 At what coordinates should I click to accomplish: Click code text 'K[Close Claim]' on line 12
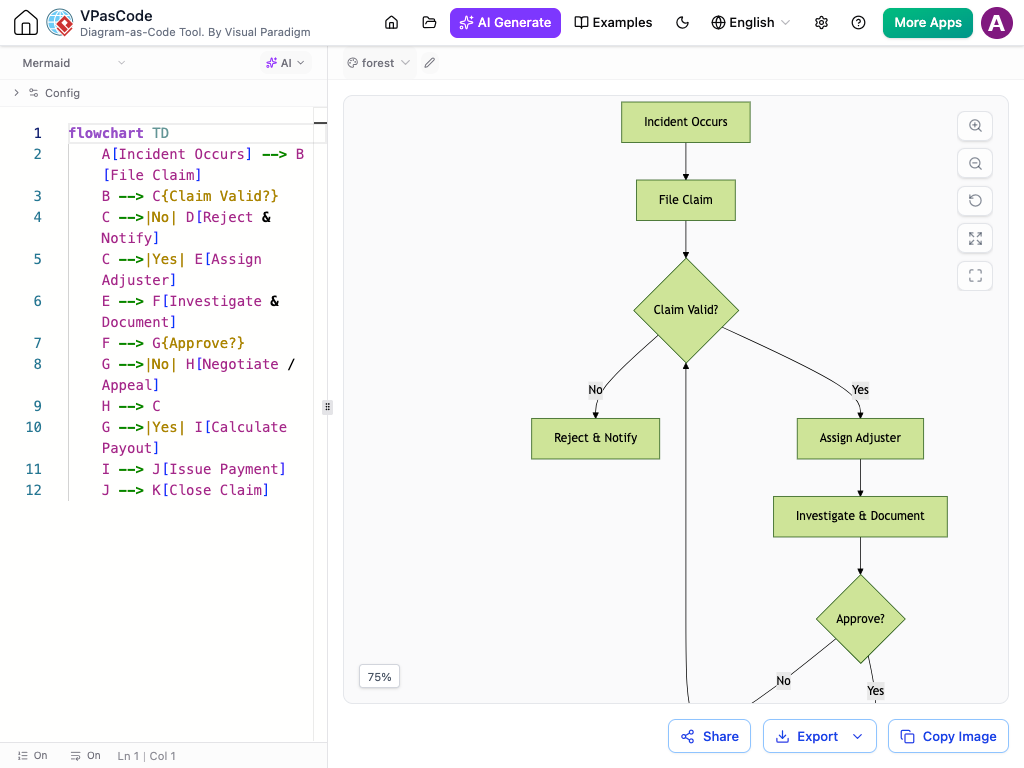(210, 490)
